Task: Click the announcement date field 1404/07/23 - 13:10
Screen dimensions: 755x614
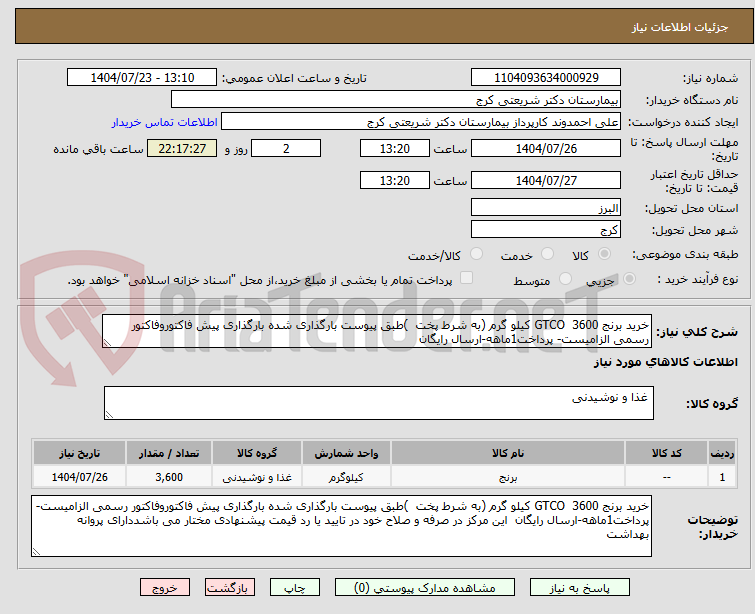Action: pyautogui.click(x=142, y=78)
